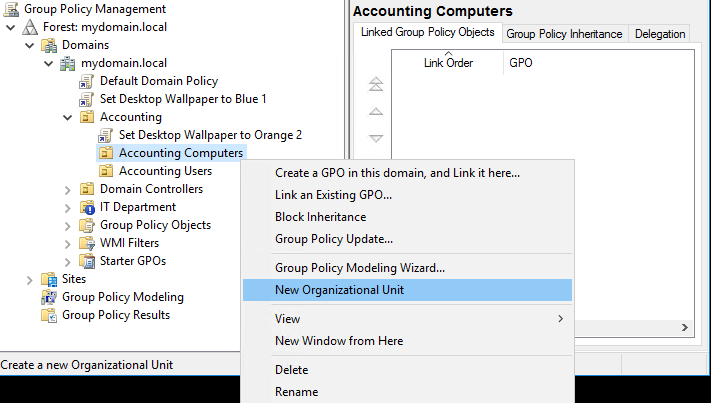Choose Rename in the context menu
Image resolution: width=711 pixels, height=403 pixels.
pos(407,392)
